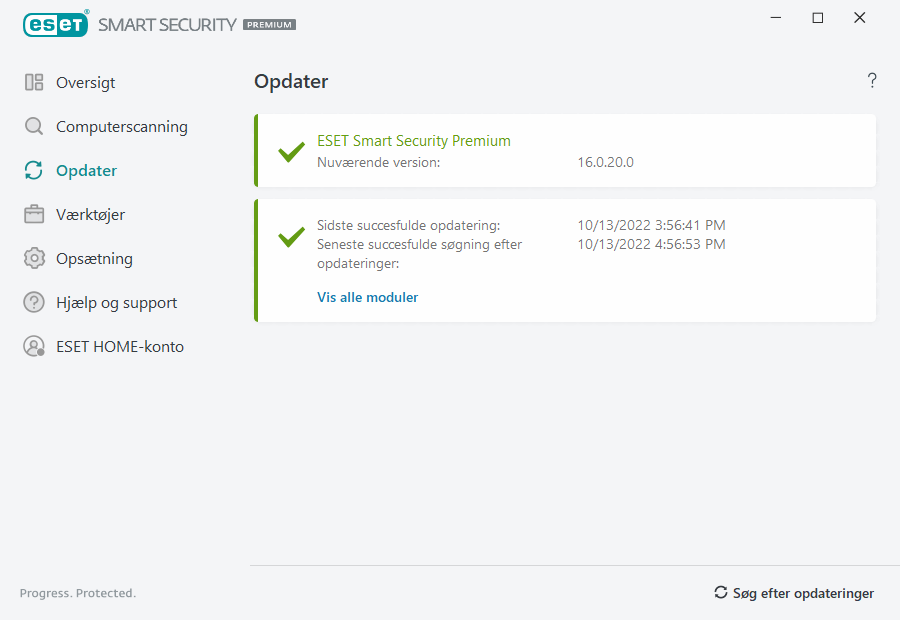Click the Vis alle moduler link

click(367, 297)
